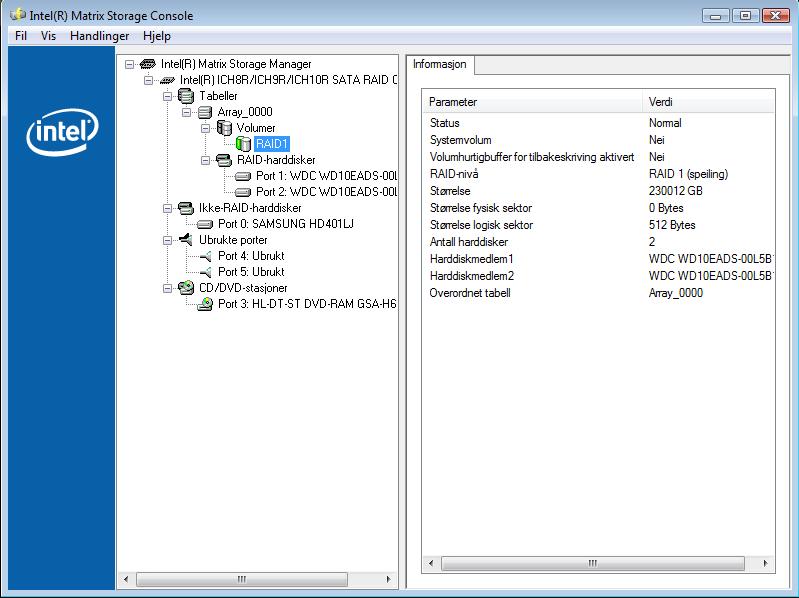Click tree panel scroll left arrow
Viewport: 799px width, 598px height.
tap(126, 579)
